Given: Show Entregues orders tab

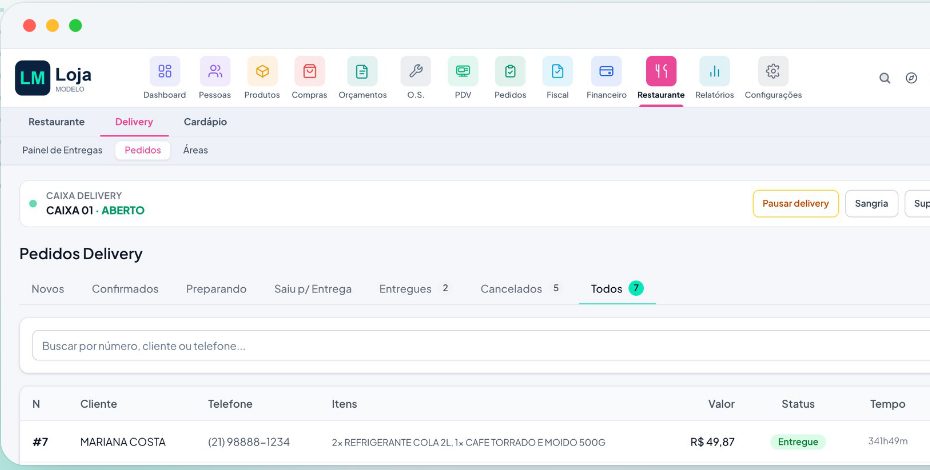Looking at the screenshot, I should (x=414, y=289).
